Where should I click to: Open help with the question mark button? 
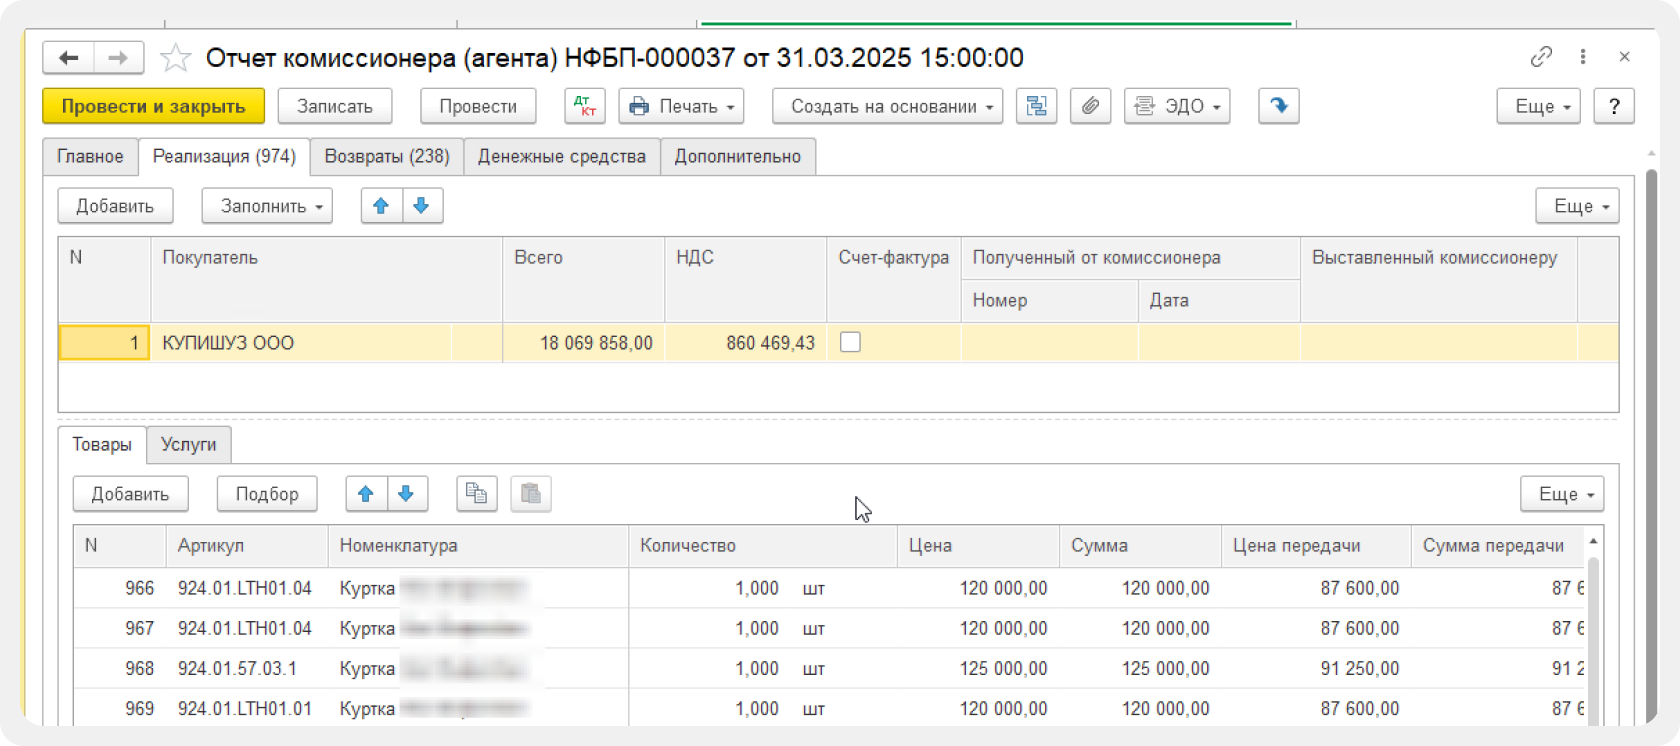[x=1614, y=106]
